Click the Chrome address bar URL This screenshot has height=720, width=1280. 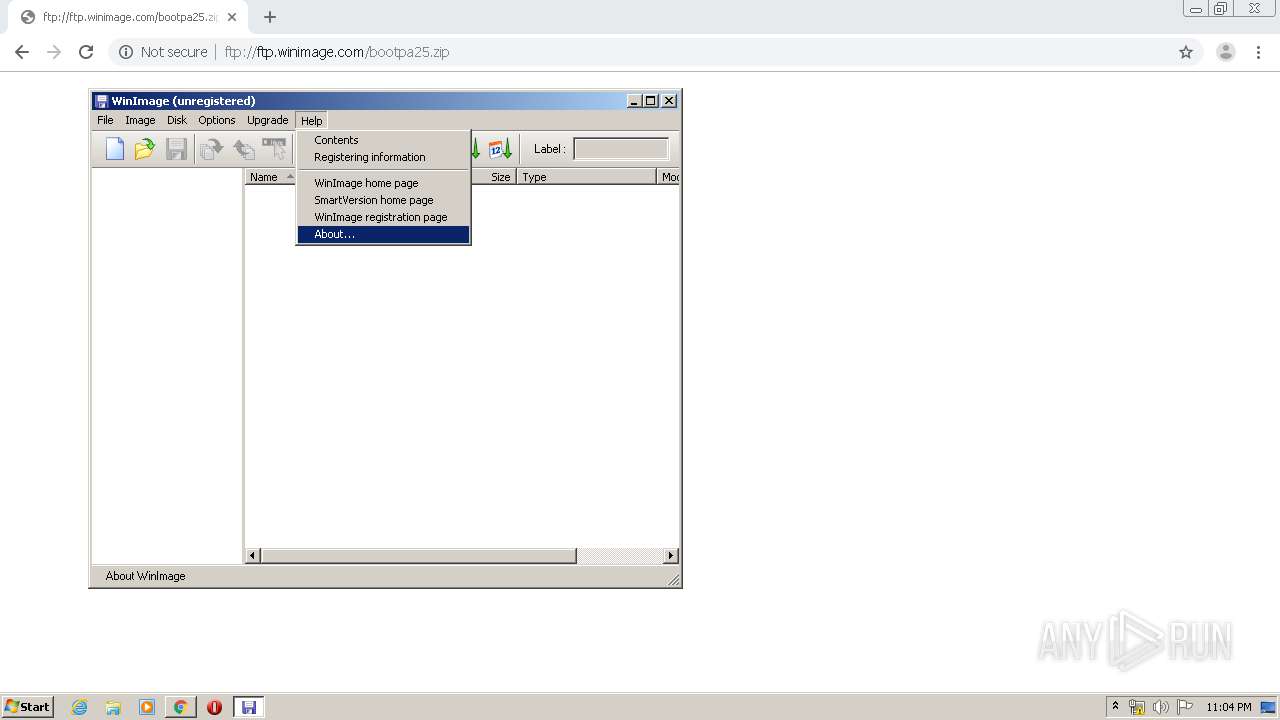337,52
